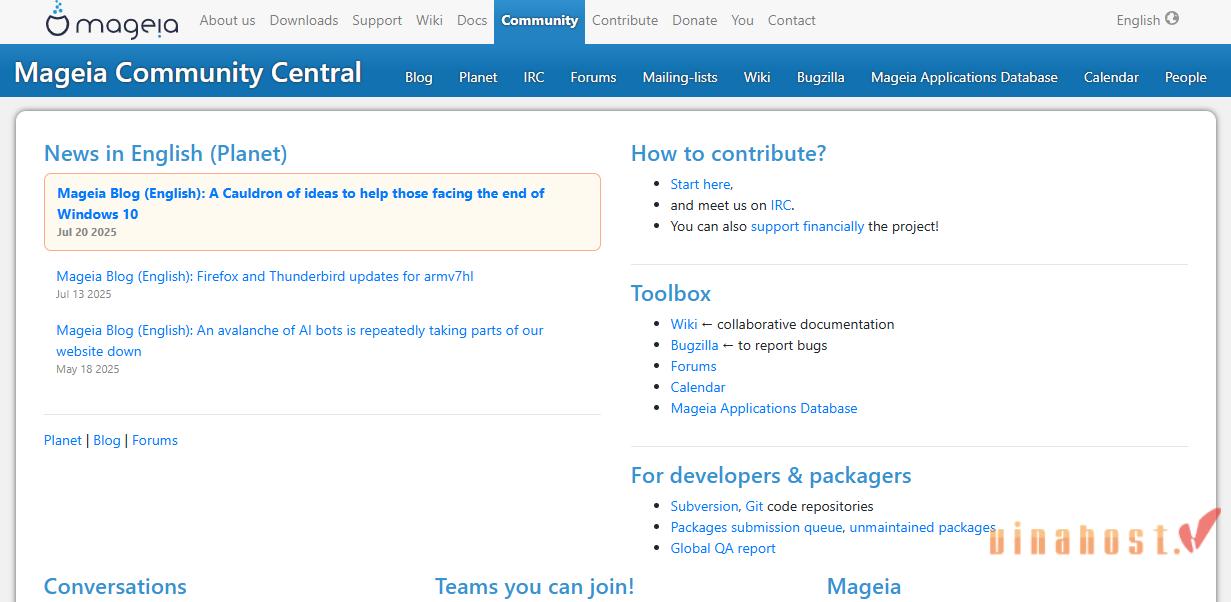Open Wiki in the blue bar
The height and width of the screenshot is (602, 1231).
(757, 77)
